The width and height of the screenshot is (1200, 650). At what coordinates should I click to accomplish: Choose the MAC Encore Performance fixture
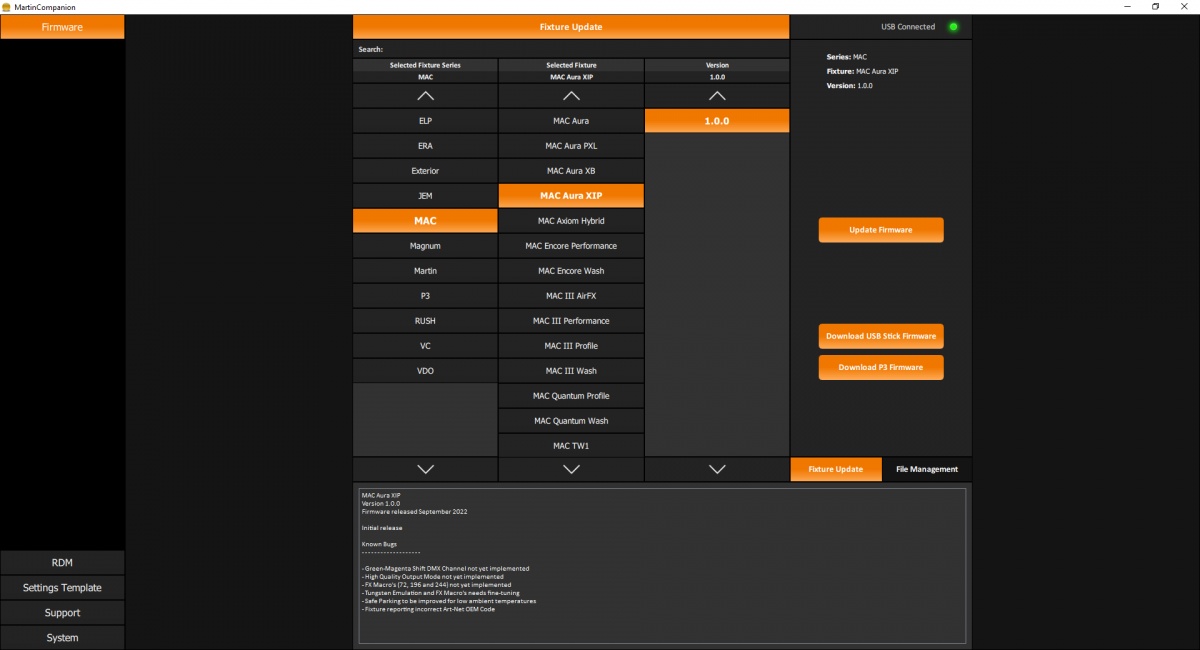click(x=571, y=246)
